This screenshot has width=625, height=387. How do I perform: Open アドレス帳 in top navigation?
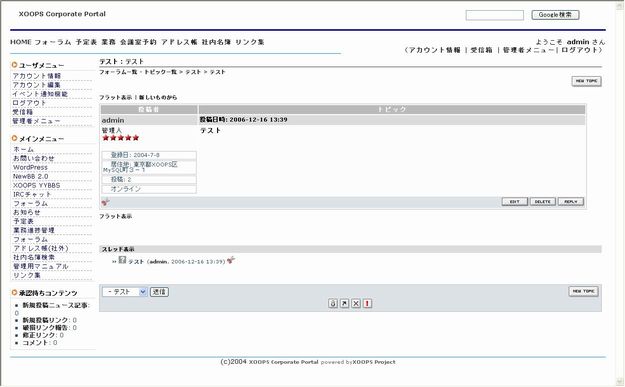[179, 42]
